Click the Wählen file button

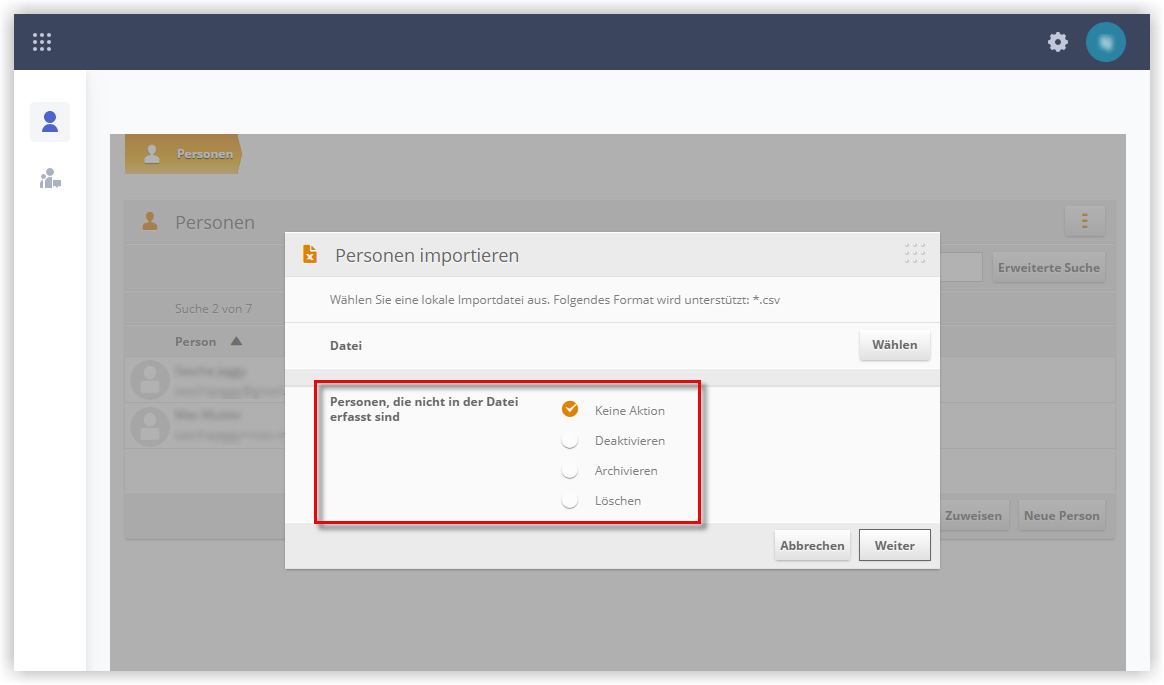pos(895,345)
